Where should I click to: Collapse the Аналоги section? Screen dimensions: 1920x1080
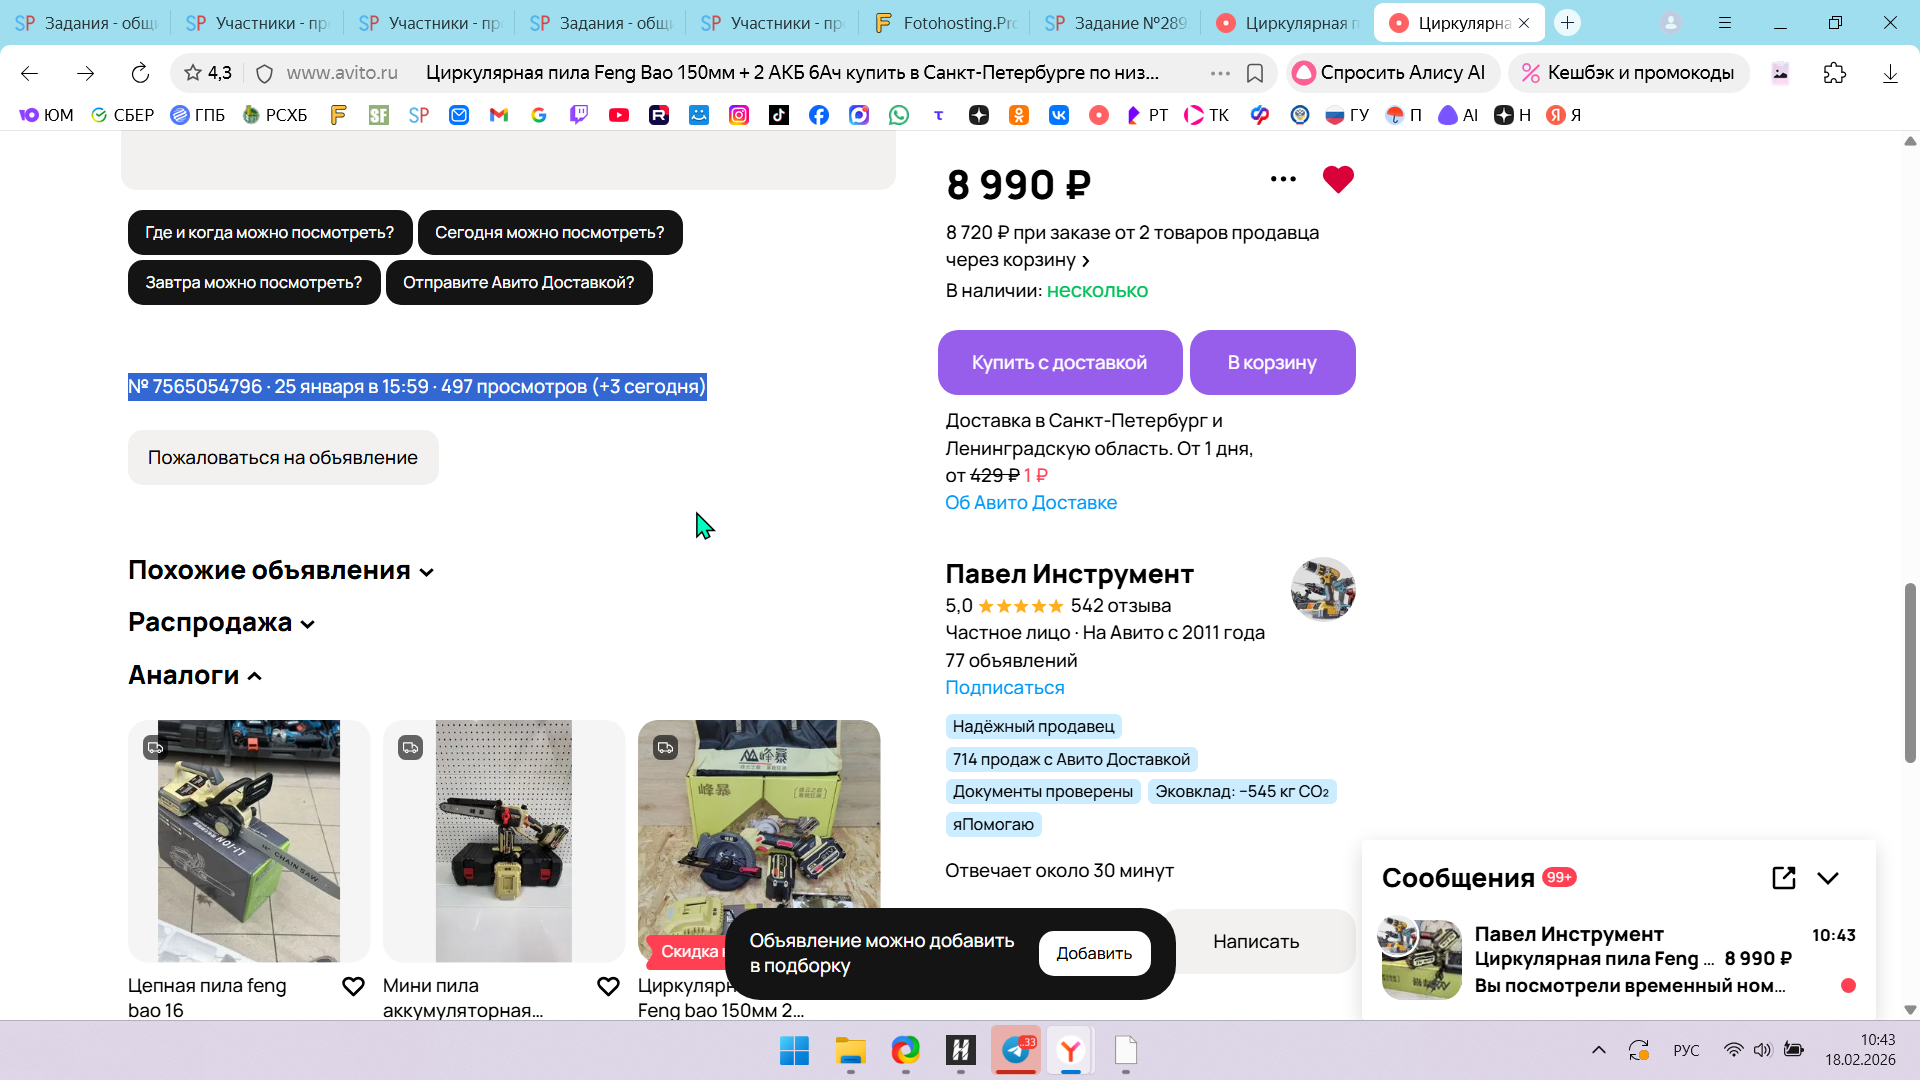[x=195, y=676]
